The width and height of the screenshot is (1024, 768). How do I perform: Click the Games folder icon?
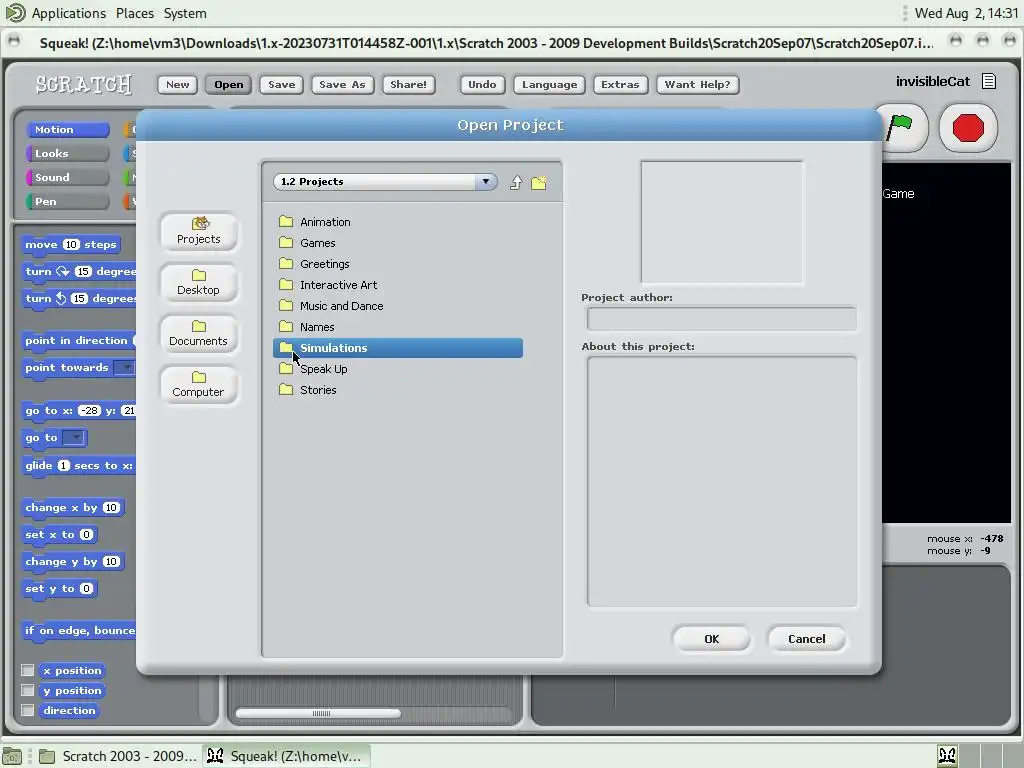286,242
